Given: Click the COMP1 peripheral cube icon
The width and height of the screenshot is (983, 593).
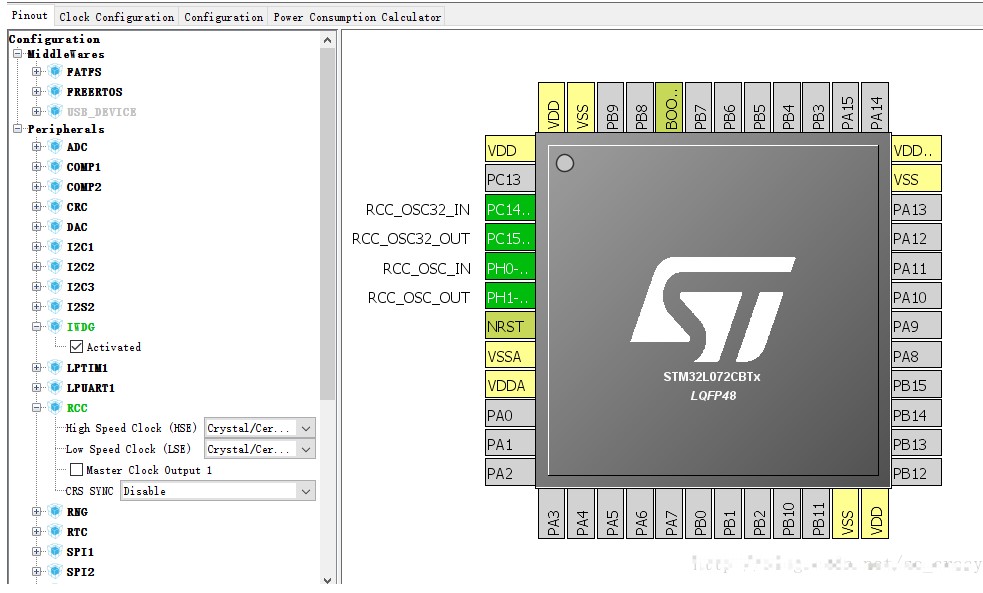Looking at the screenshot, I should point(56,167).
